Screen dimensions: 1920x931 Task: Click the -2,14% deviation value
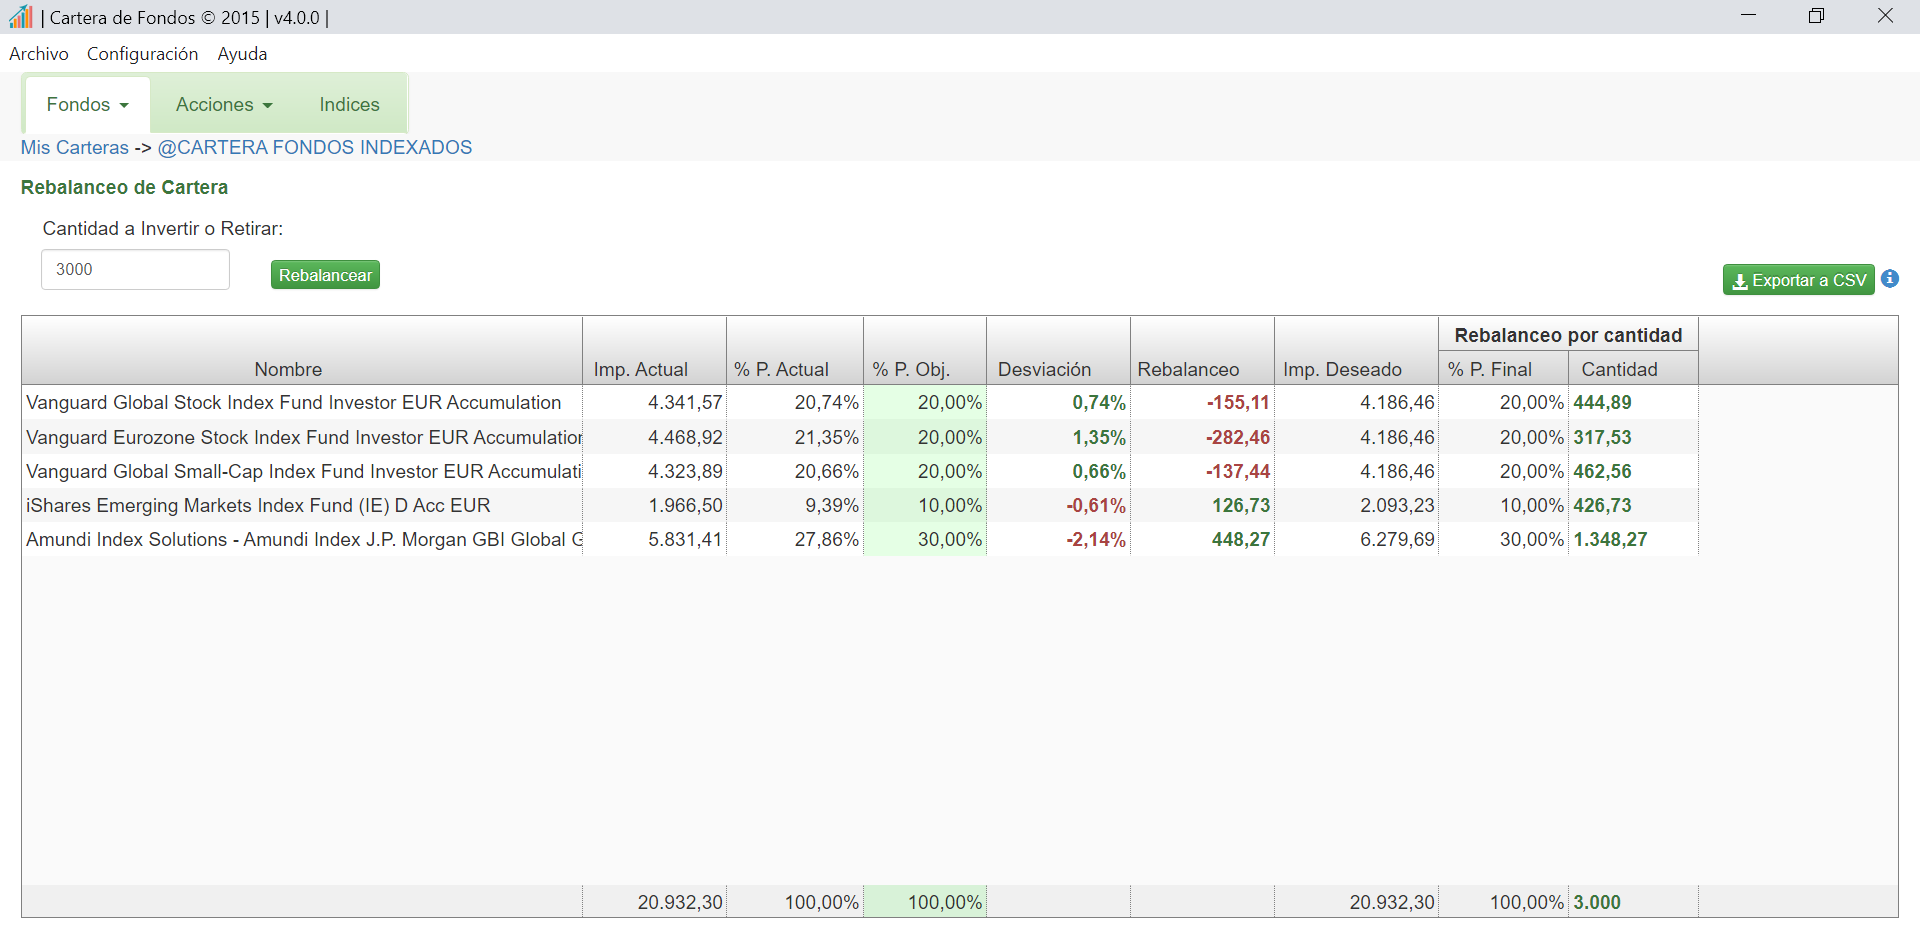pyautogui.click(x=1096, y=539)
